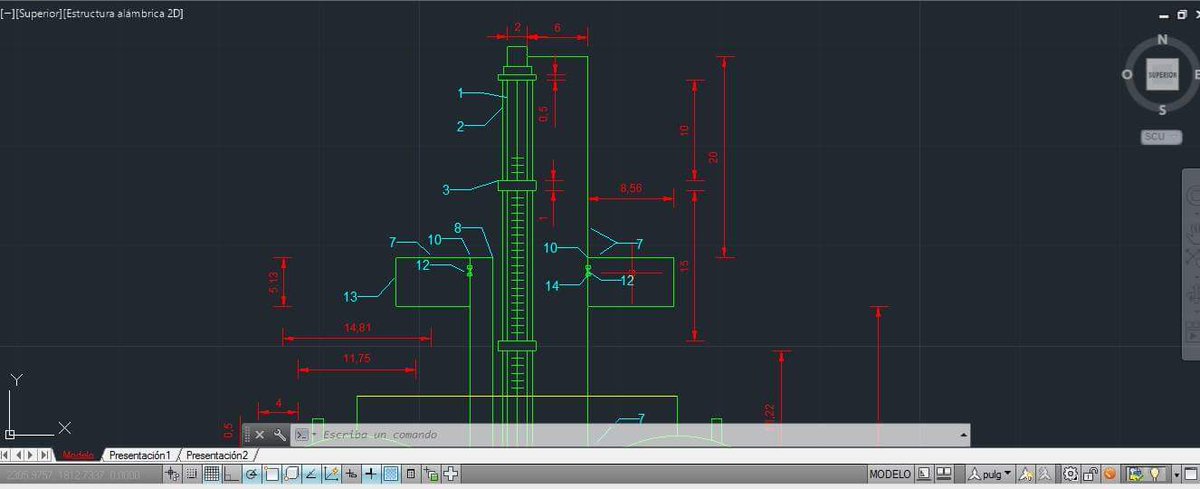Viewport: 1200px width, 489px height.
Task: Toggle Transparency display in status bar
Action: [x=390, y=474]
